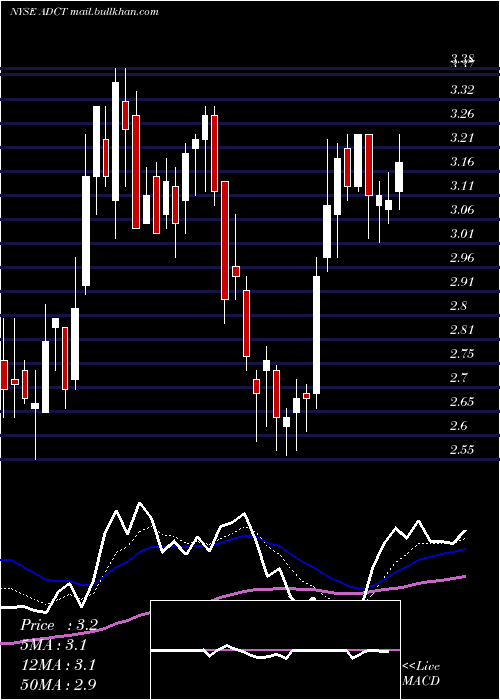The width and height of the screenshot is (500, 700).
Task: Click the MACD inset chart panel
Action: tap(275, 650)
